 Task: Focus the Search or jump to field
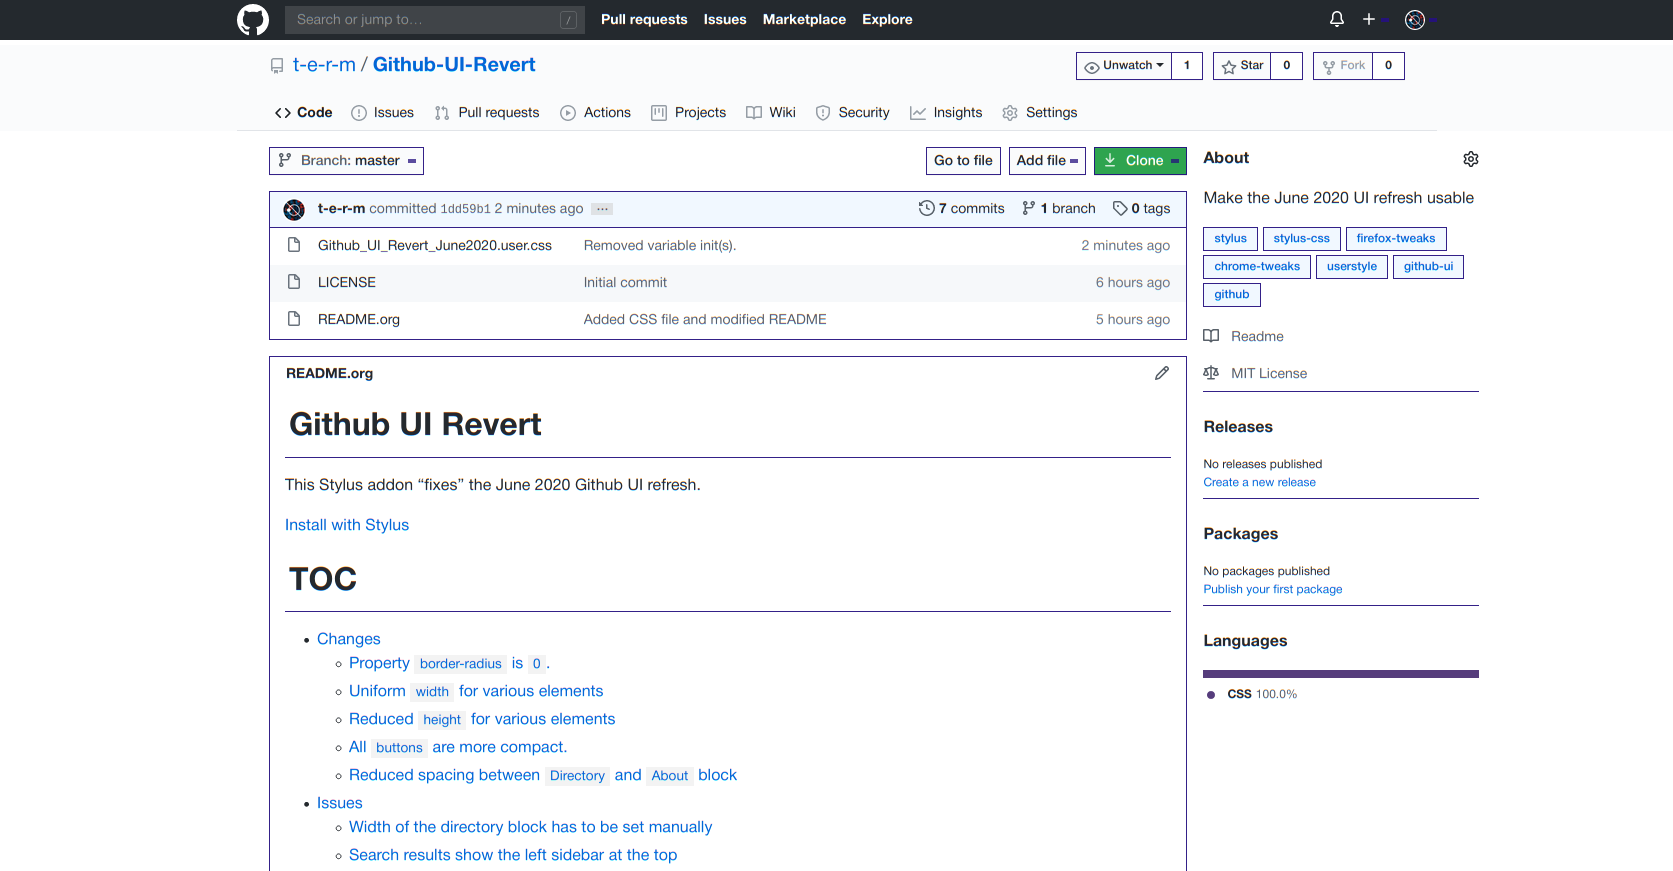(436, 19)
